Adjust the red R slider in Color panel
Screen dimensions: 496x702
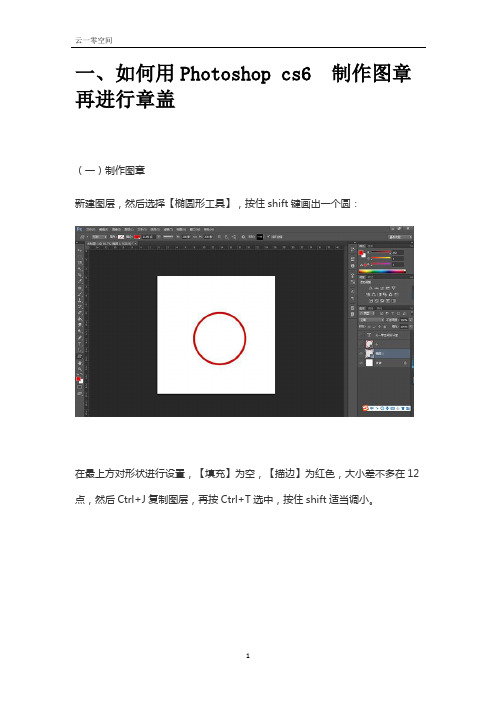(x=381, y=252)
